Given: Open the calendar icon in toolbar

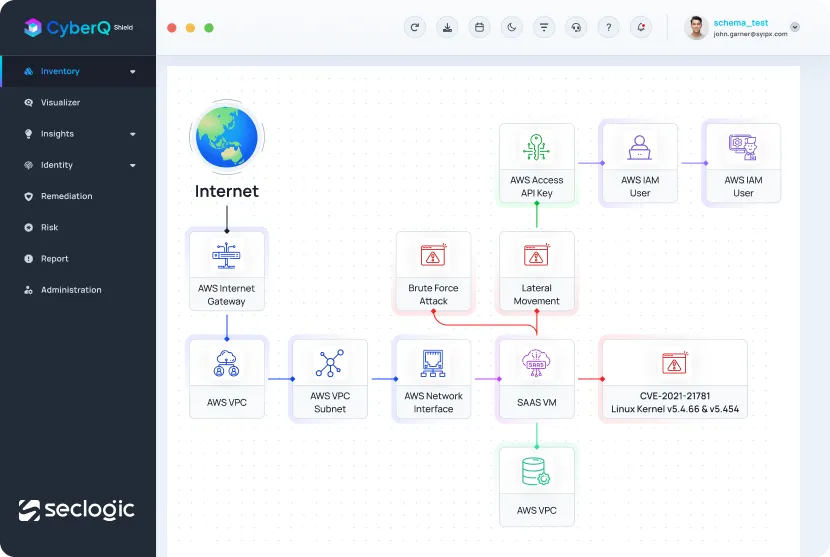Looking at the screenshot, I should [x=479, y=27].
